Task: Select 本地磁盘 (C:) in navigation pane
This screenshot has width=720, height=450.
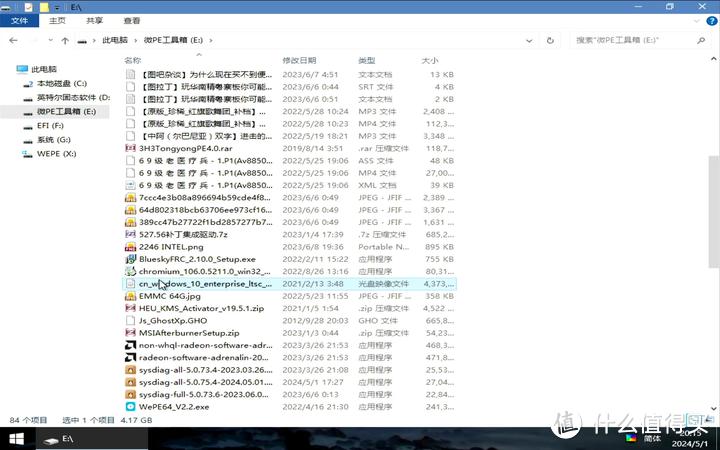Action: [62, 83]
